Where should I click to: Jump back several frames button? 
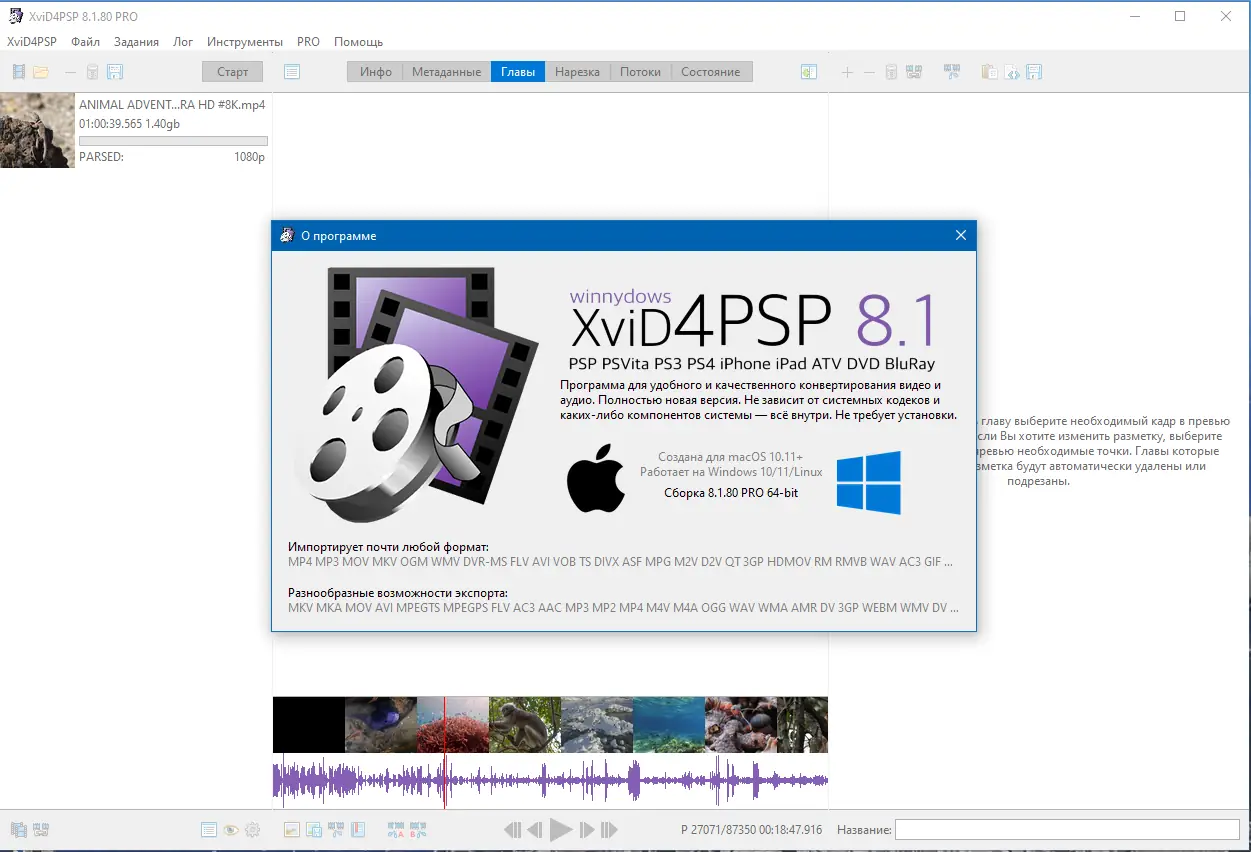tap(512, 829)
